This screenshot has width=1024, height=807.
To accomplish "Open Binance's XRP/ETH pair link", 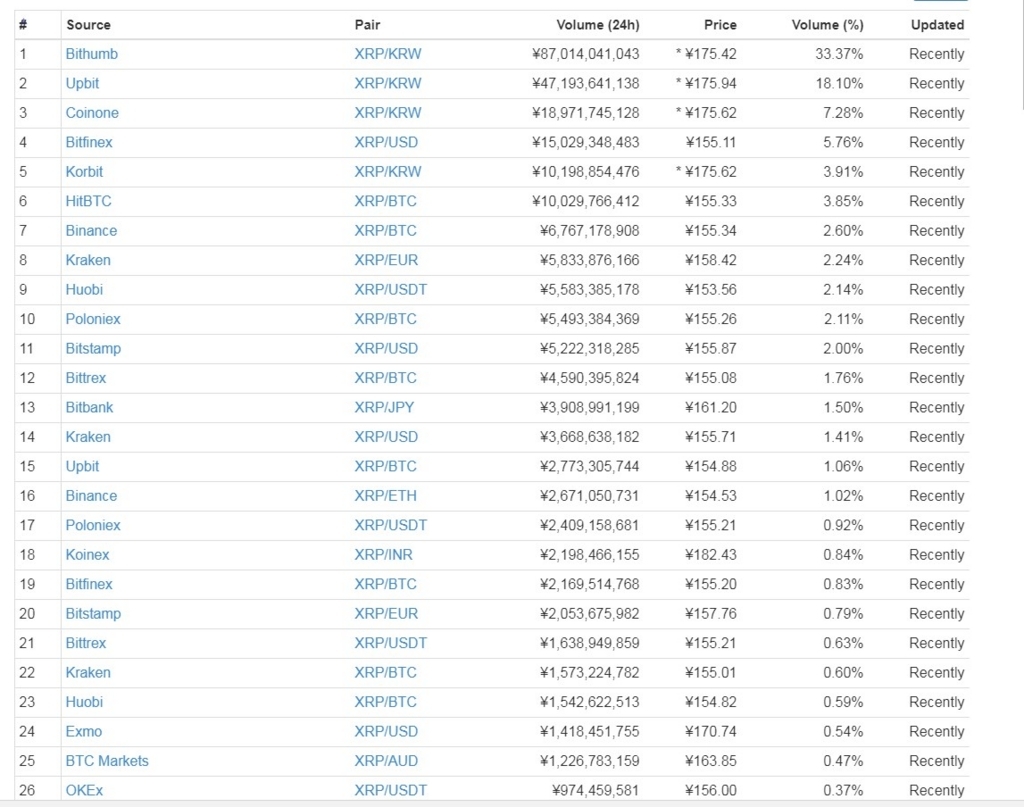I will click(385, 496).
